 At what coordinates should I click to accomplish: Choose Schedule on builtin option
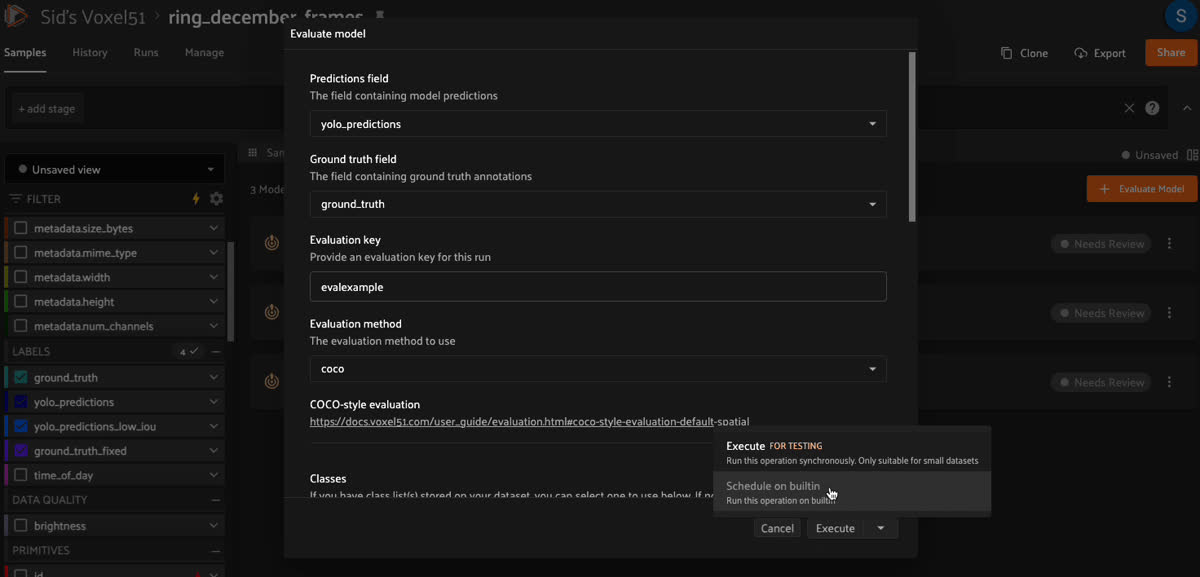(852, 492)
